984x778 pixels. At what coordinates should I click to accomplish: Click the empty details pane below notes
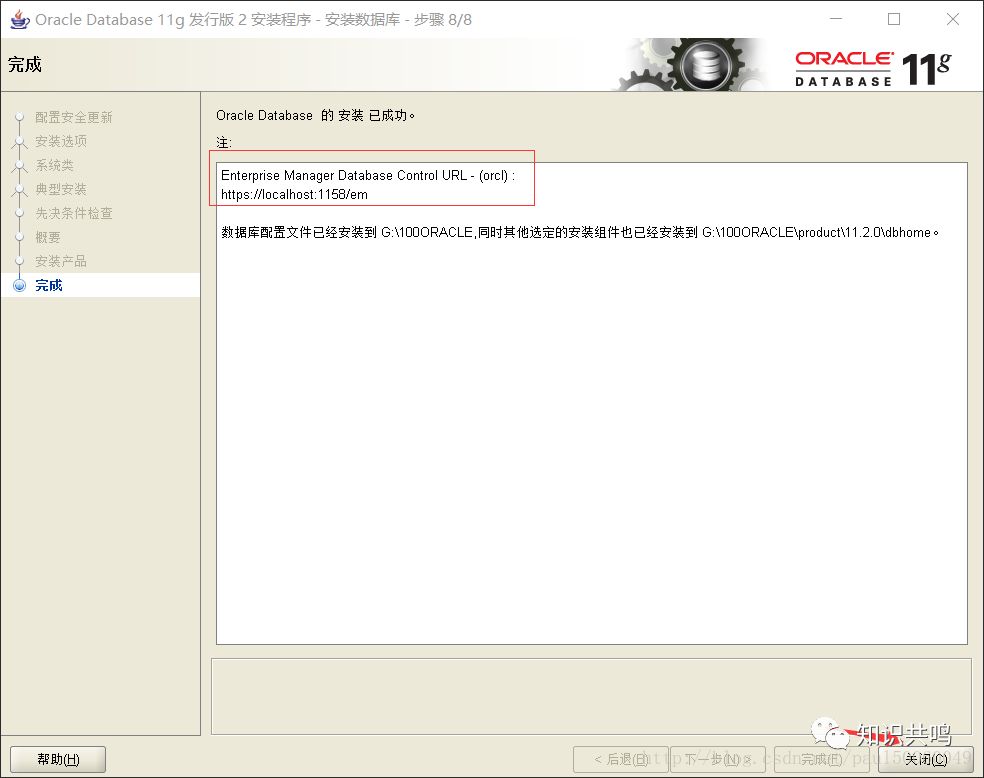click(591, 696)
